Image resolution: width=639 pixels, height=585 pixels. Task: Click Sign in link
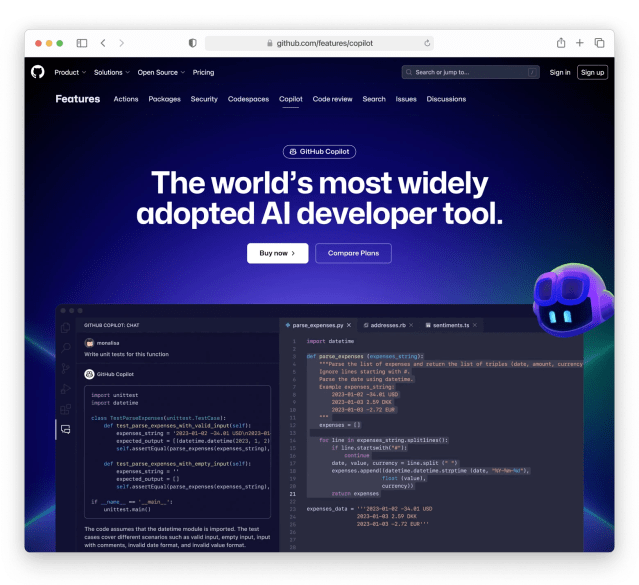coord(560,73)
